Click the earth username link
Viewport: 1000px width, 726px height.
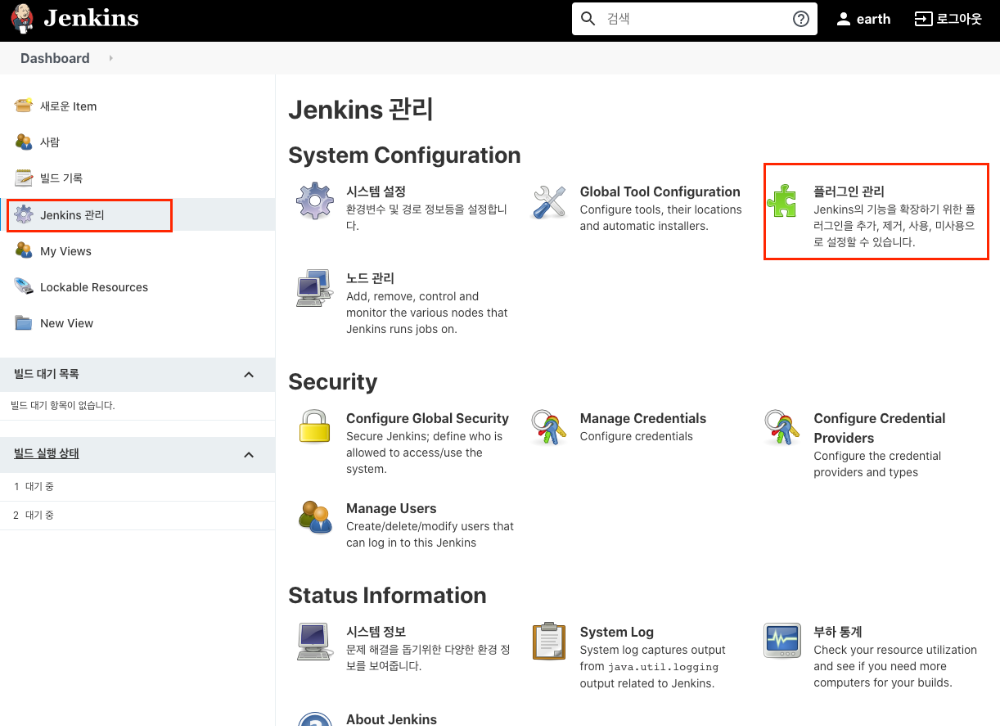tap(873, 19)
